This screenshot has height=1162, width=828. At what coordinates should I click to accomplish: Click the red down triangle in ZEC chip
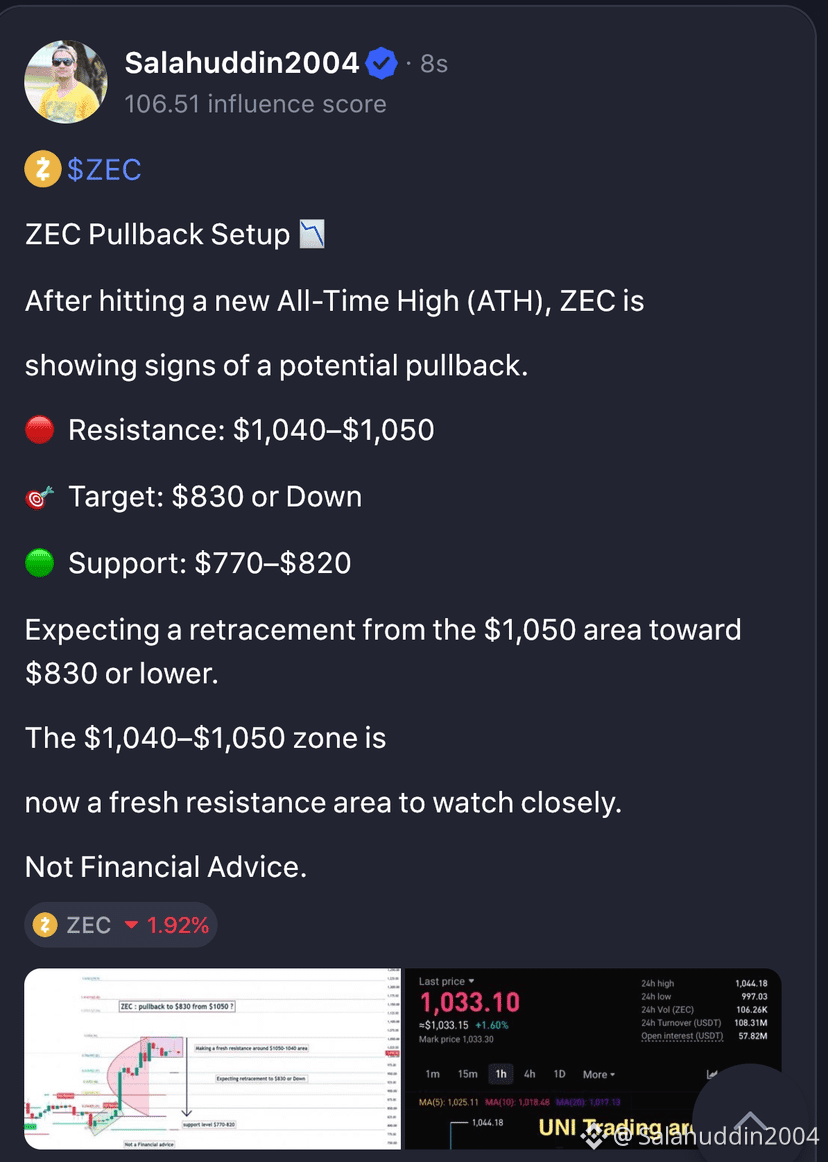tap(131, 925)
